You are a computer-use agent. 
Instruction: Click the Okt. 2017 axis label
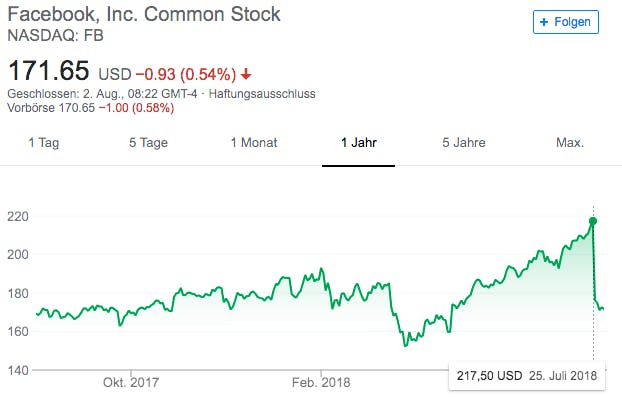click(x=131, y=382)
